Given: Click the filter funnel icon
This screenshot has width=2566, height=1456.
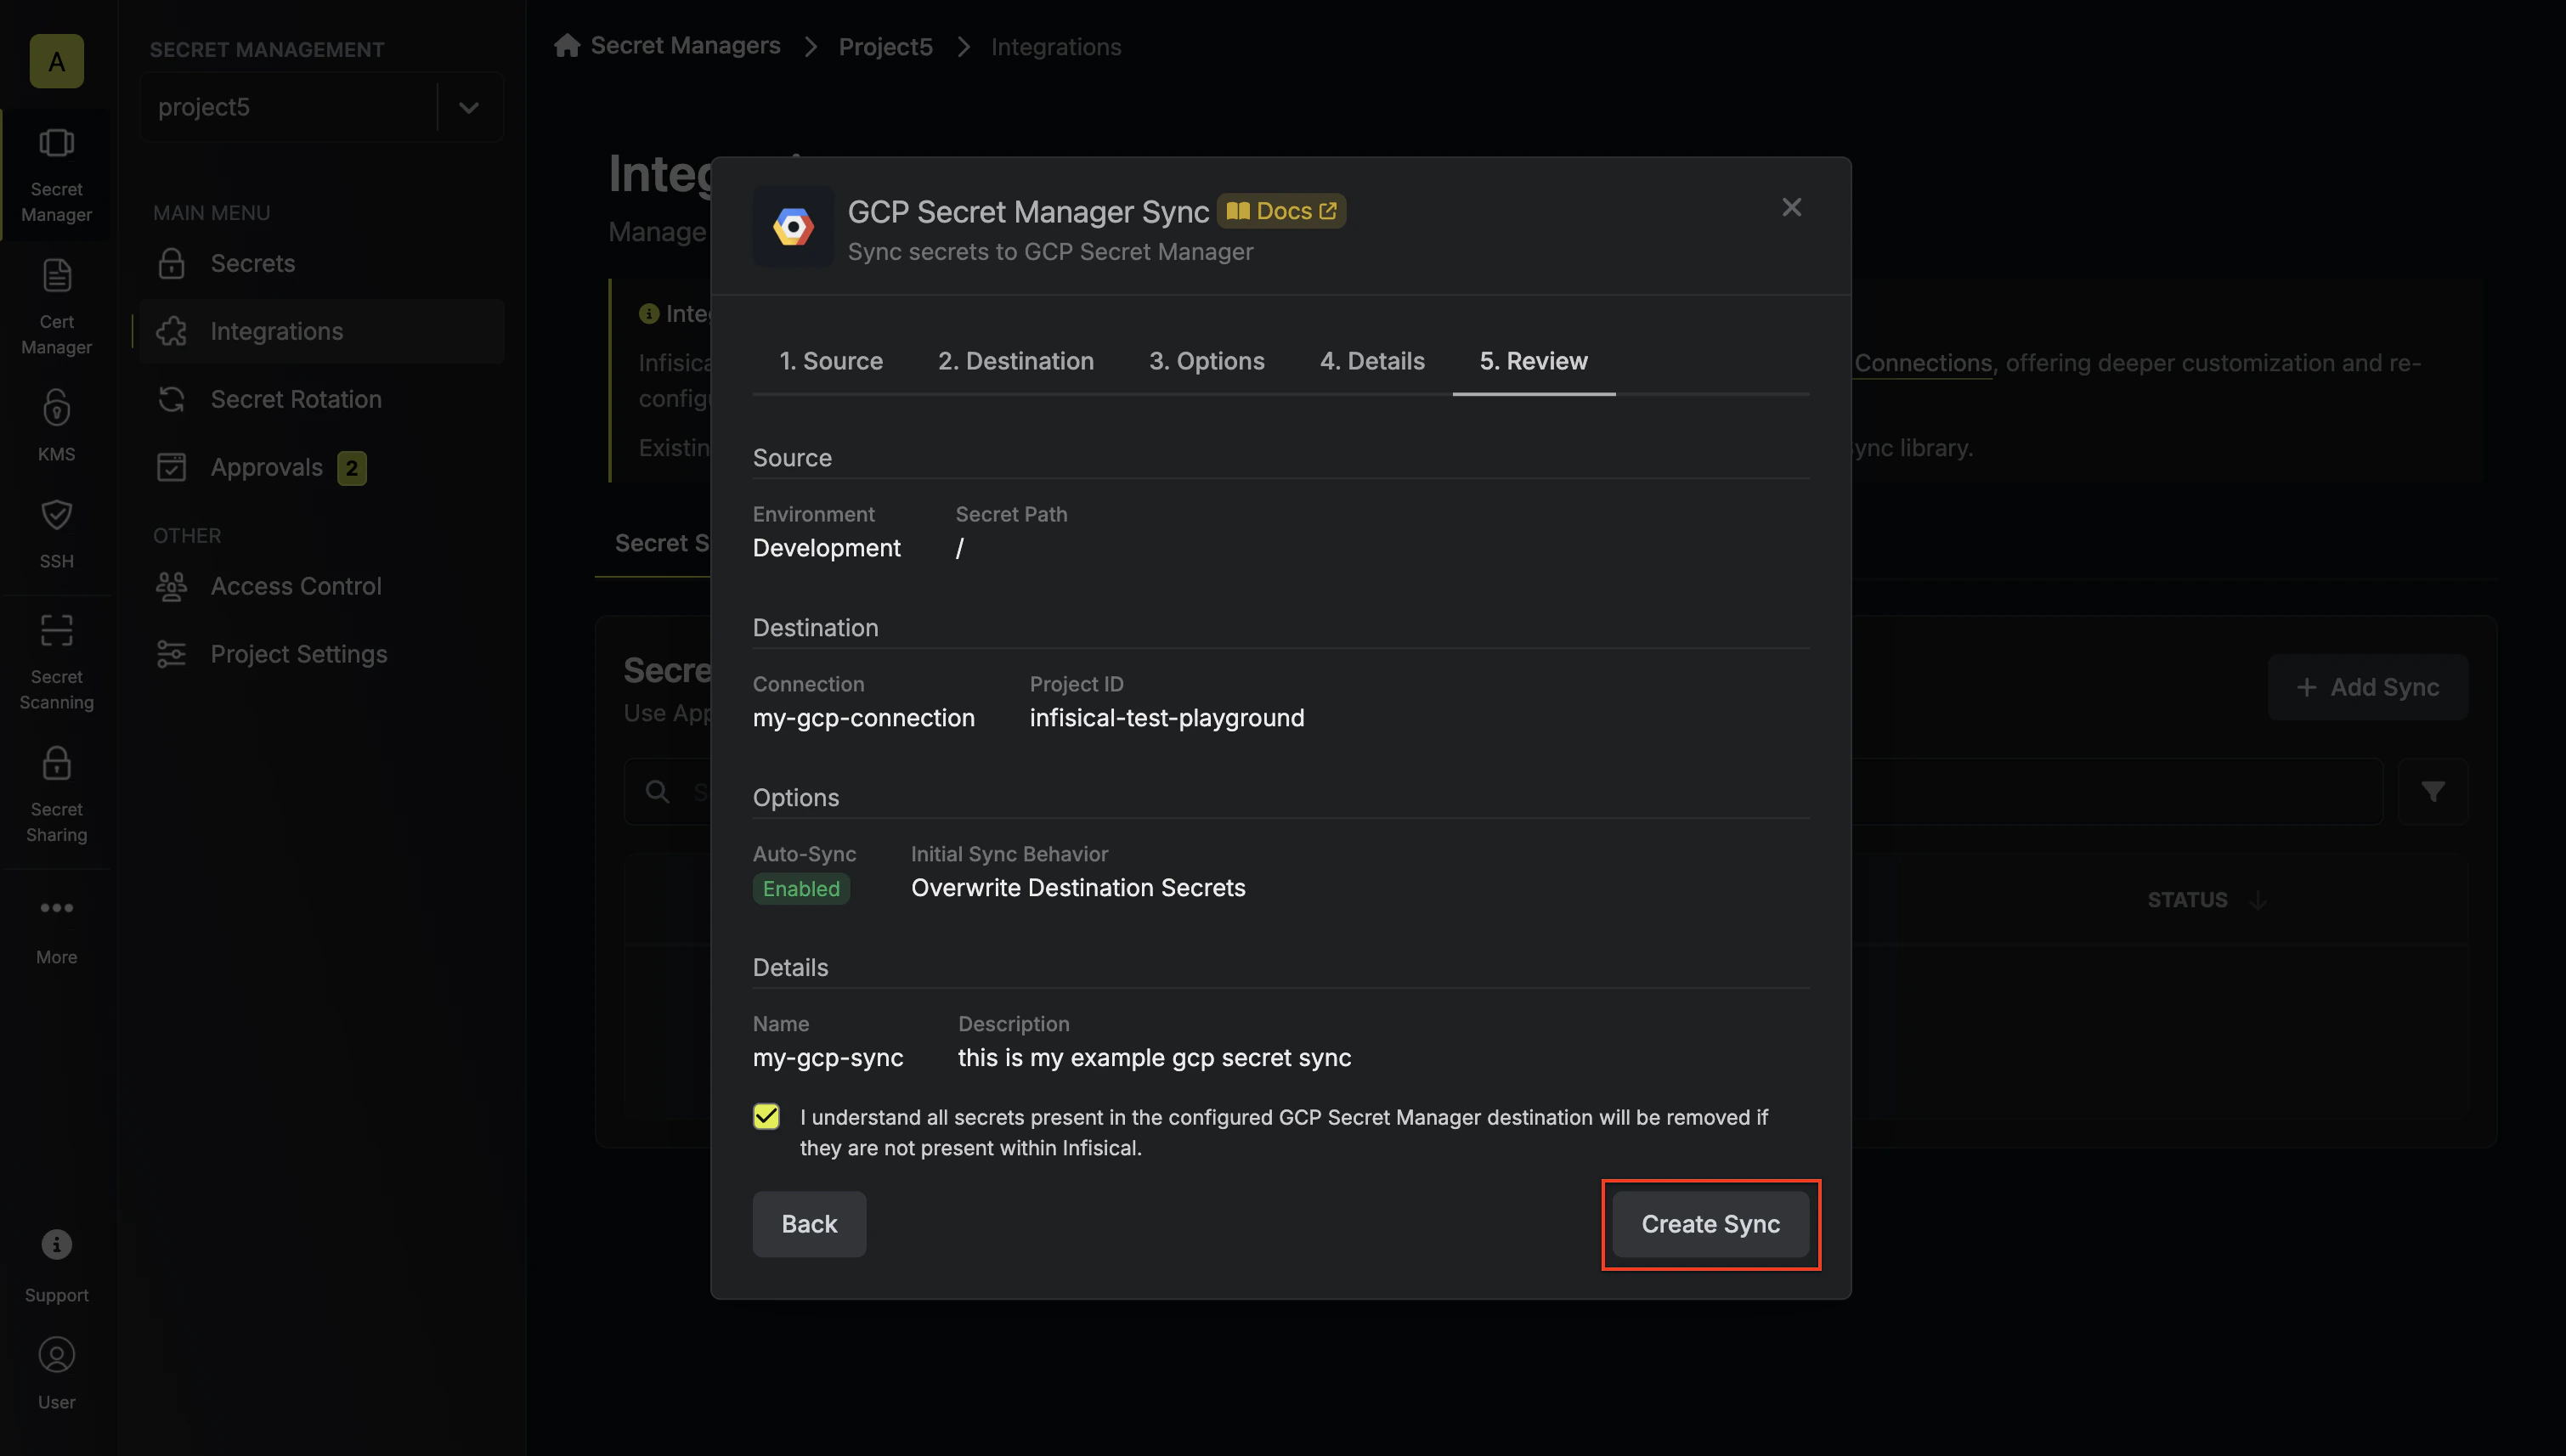Looking at the screenshot, I should [x=2433, y=791].
